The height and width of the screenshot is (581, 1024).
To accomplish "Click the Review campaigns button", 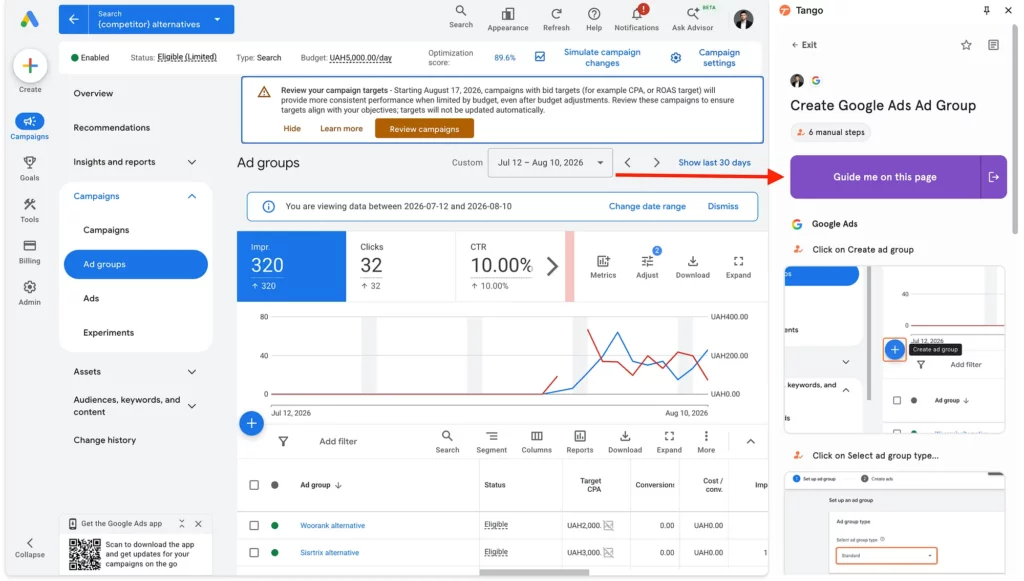I will coord(424,129).
